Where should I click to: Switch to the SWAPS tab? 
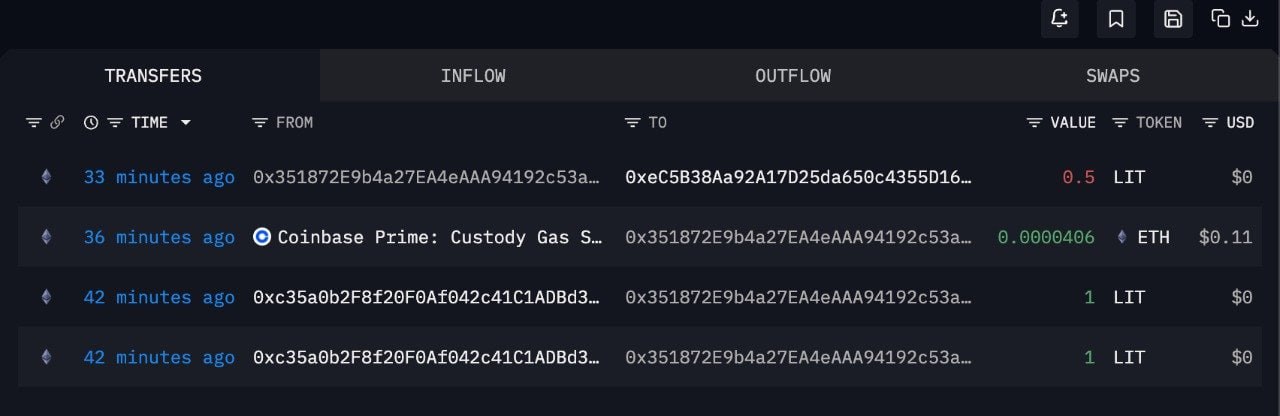[x=1113, y=76]
